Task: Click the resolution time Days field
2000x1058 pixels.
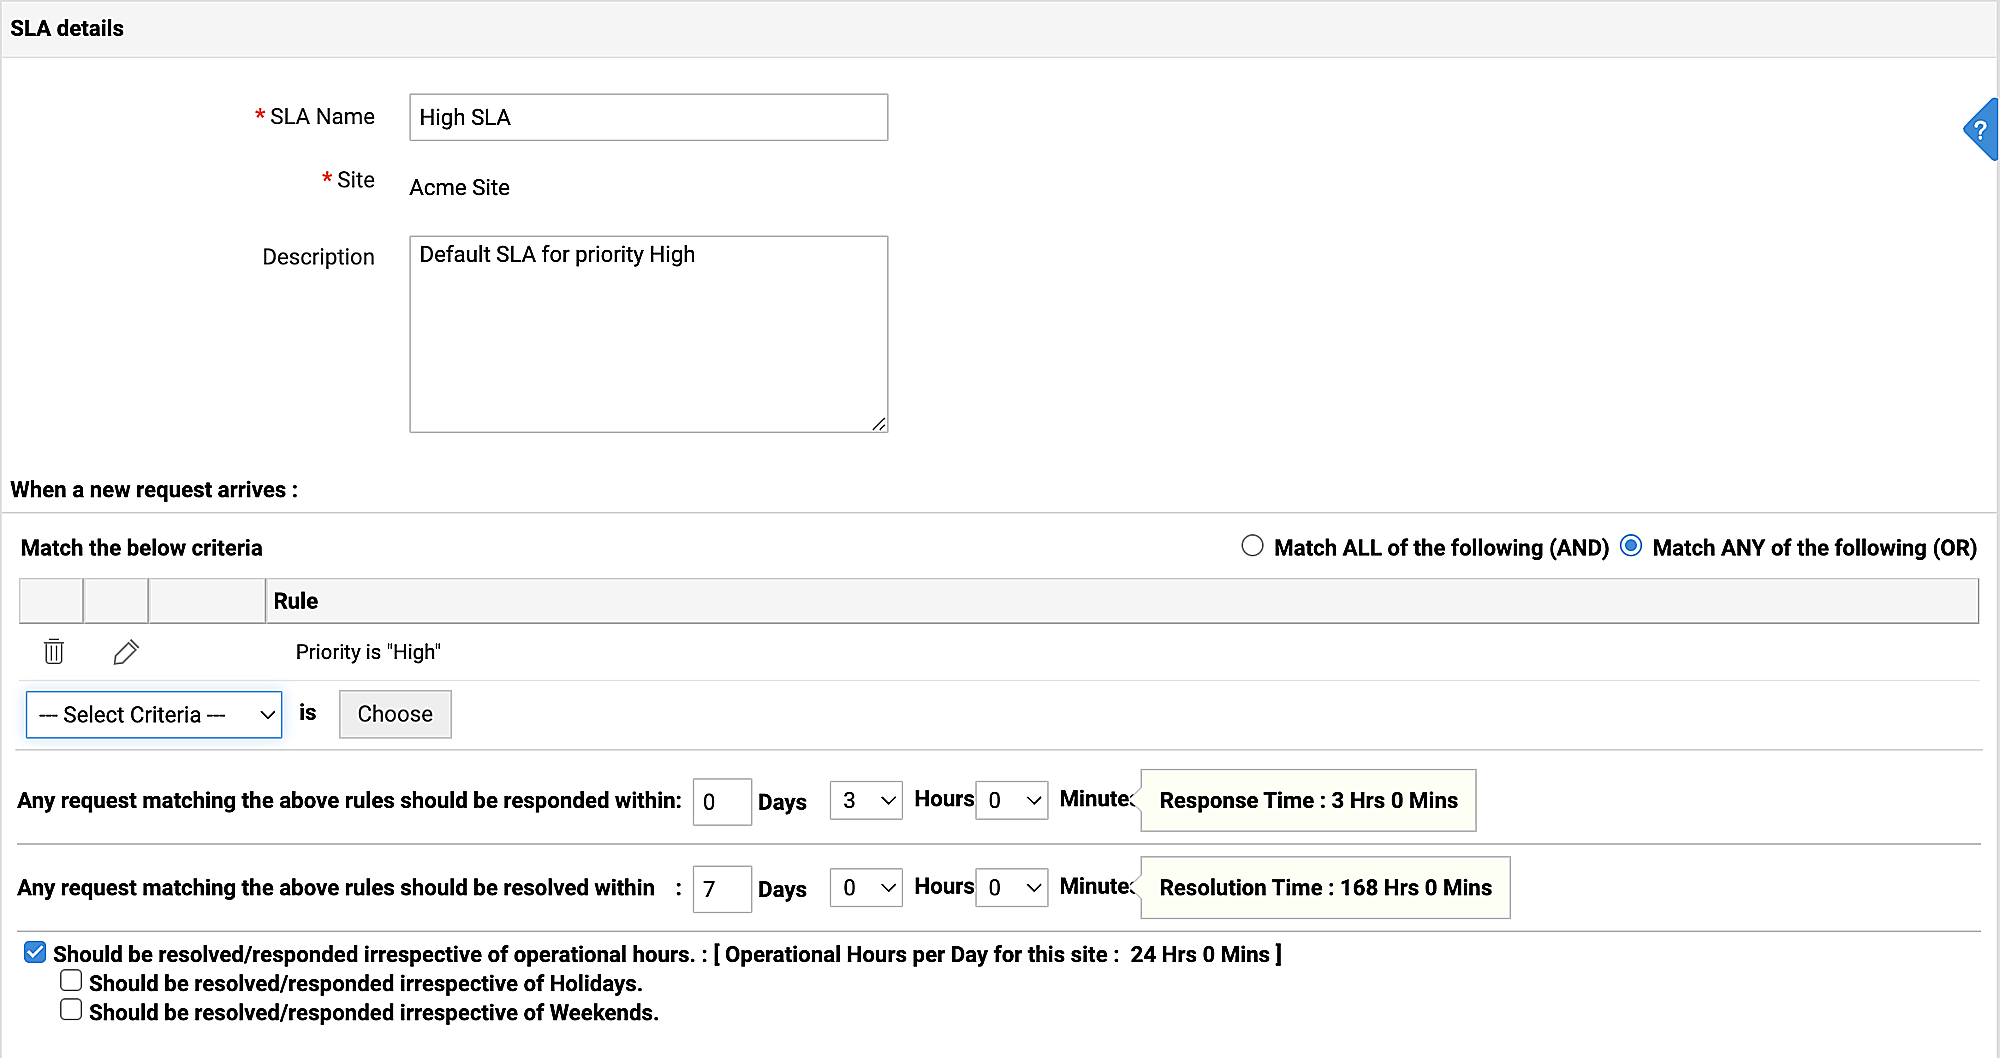Action: (x=721, y=889)
